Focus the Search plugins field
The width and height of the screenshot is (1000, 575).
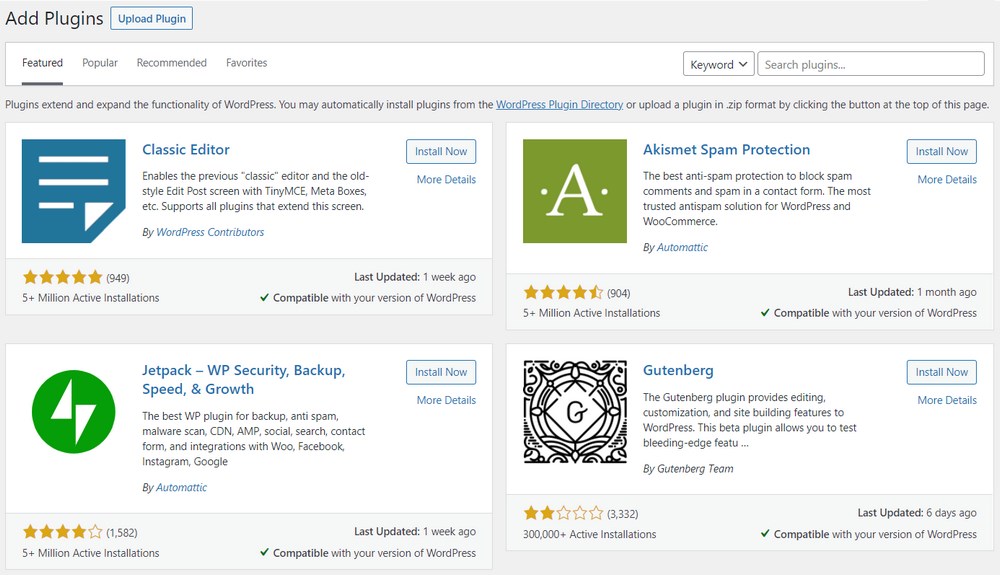pyautogui.click(x=871, y=64)
